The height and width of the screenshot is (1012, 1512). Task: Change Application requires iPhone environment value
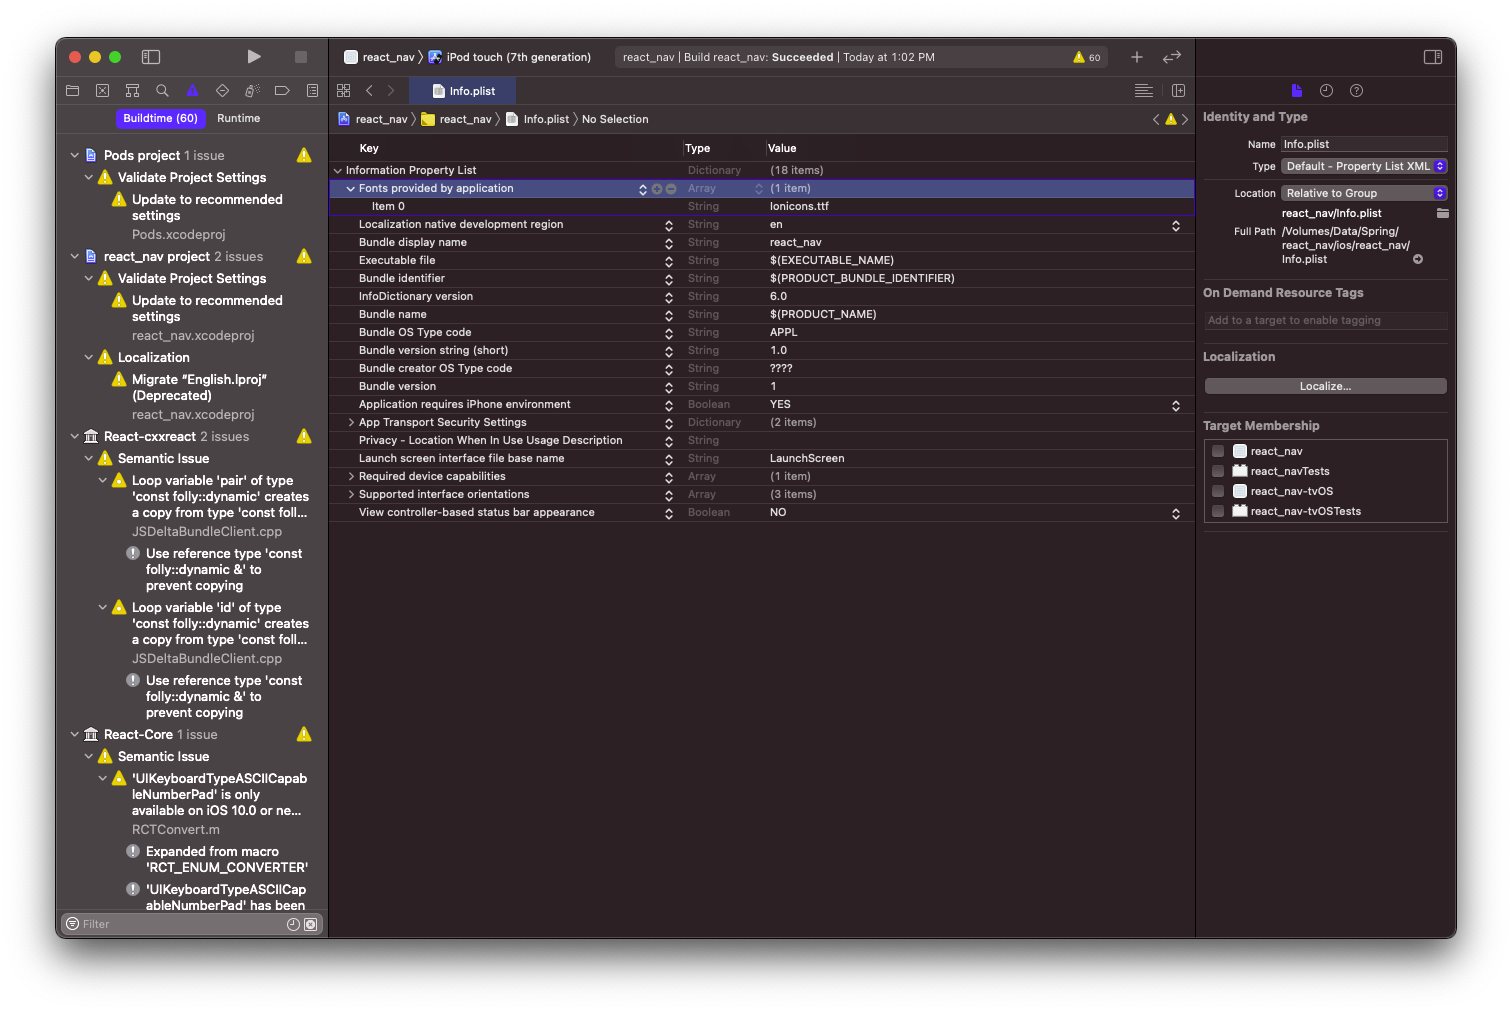pos(1176,405)
